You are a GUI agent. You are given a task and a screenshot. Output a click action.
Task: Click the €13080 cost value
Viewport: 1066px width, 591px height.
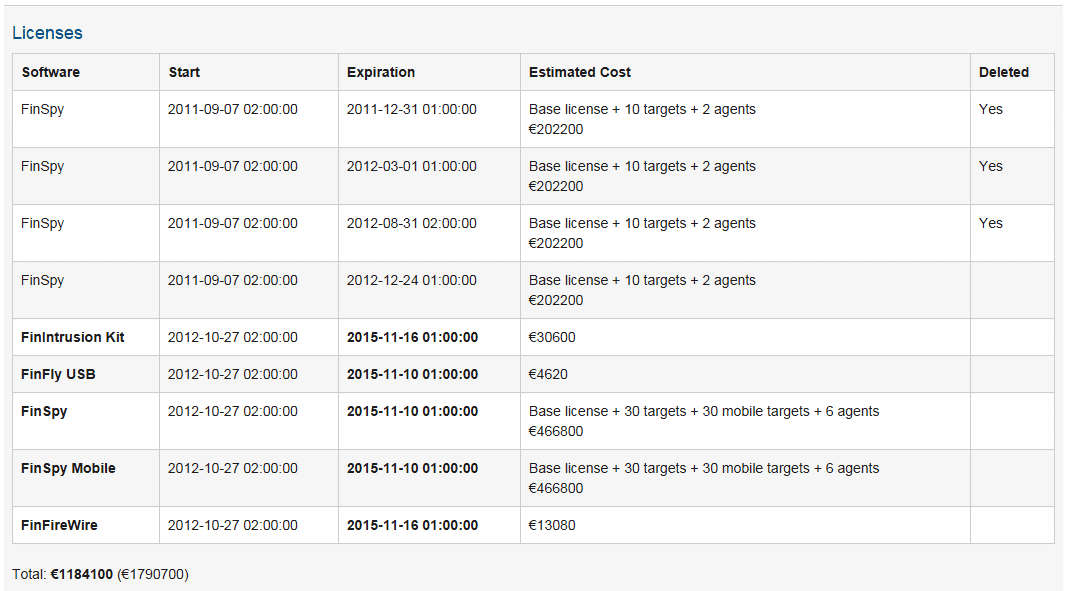pyautogui.click(x=552, y=525)
